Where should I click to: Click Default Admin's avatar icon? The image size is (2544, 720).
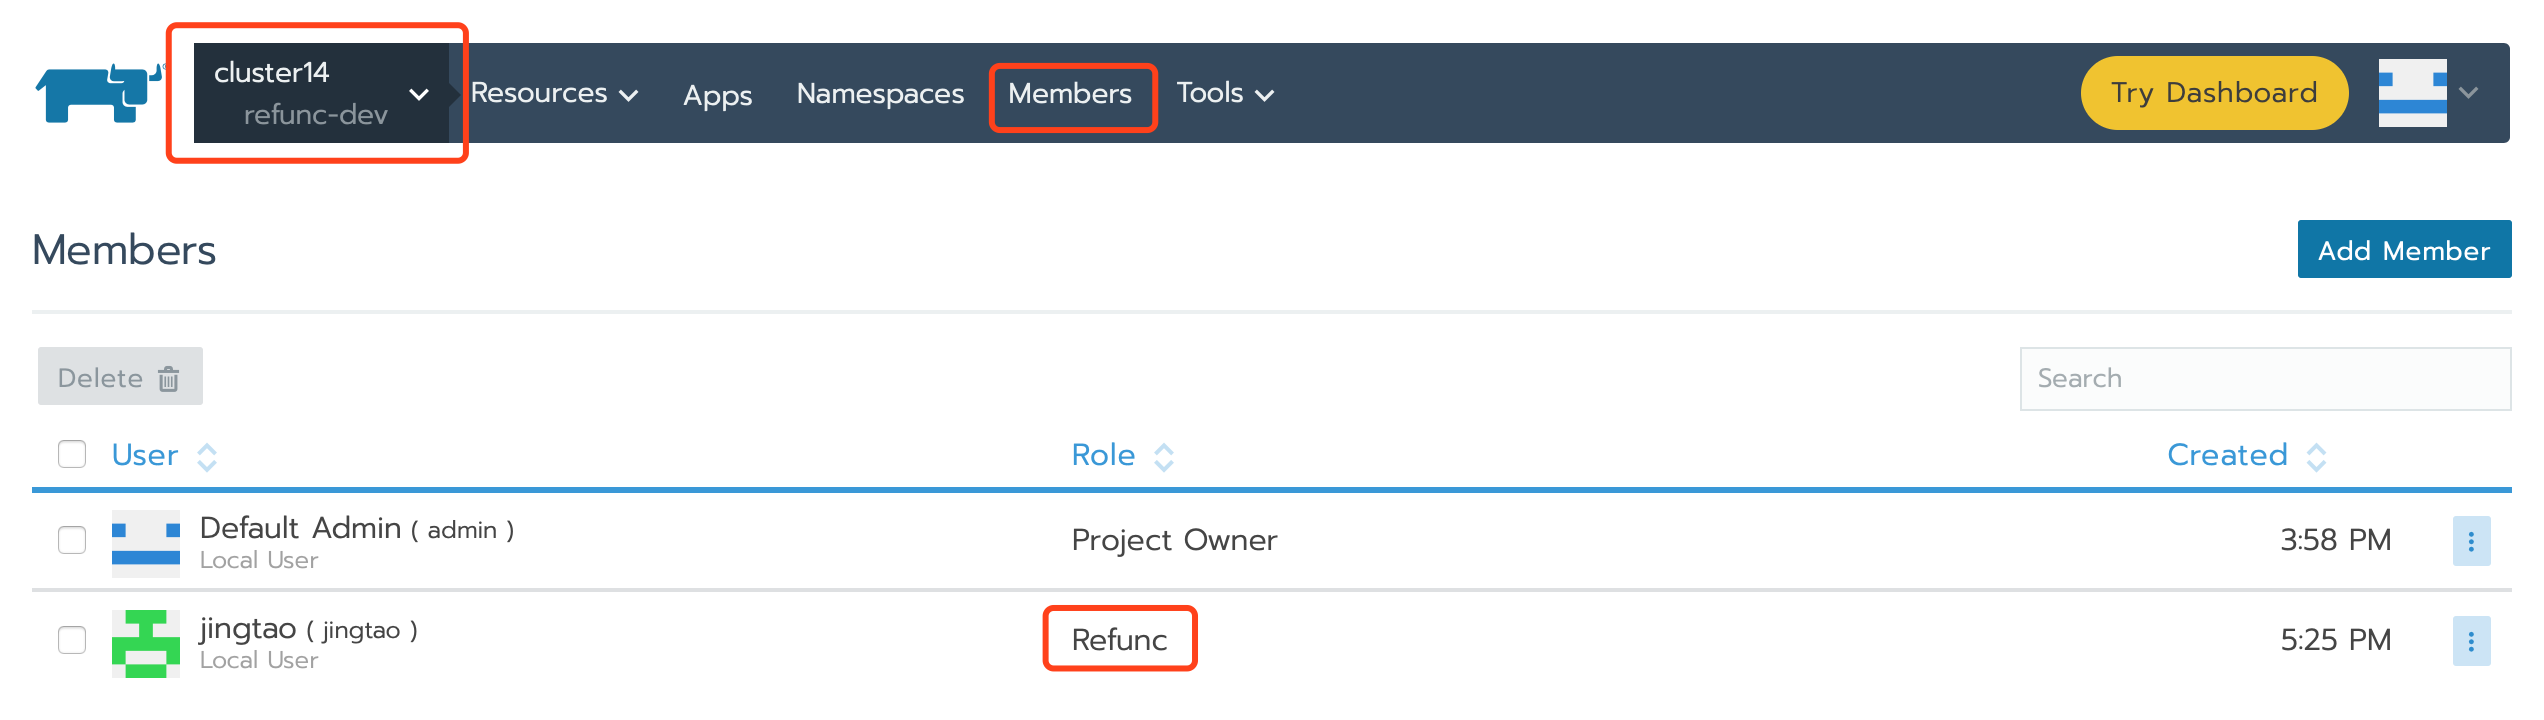[x=146, y=543]
